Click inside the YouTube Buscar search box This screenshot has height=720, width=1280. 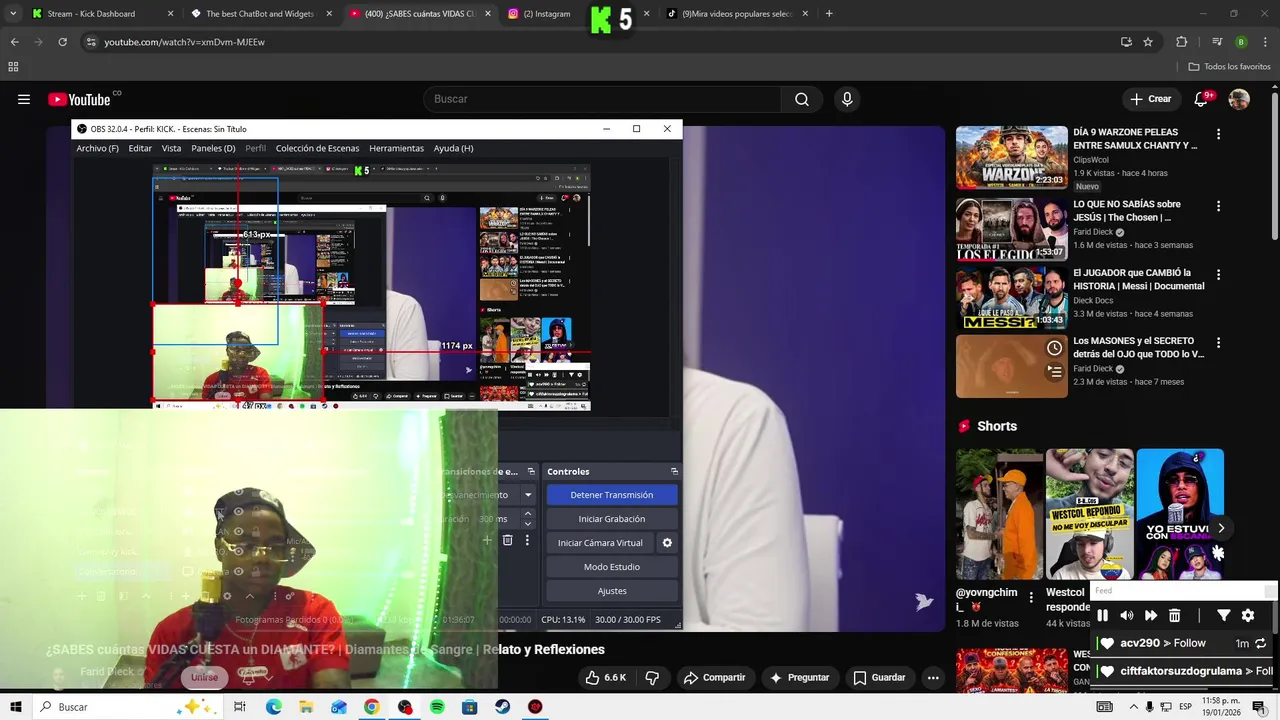pos(602,99)
